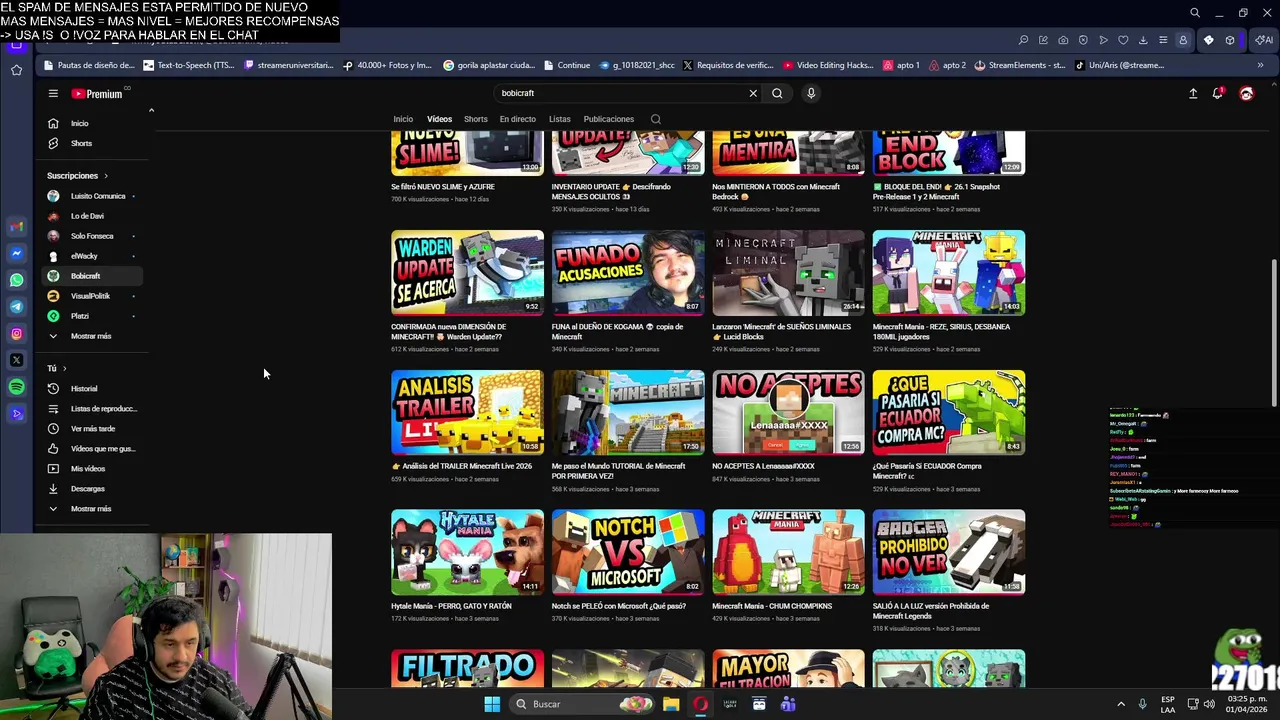This screenshot has width=1280, height=720.
Task: Click the Opera tab search magnifier
Action: point(1195,13)
